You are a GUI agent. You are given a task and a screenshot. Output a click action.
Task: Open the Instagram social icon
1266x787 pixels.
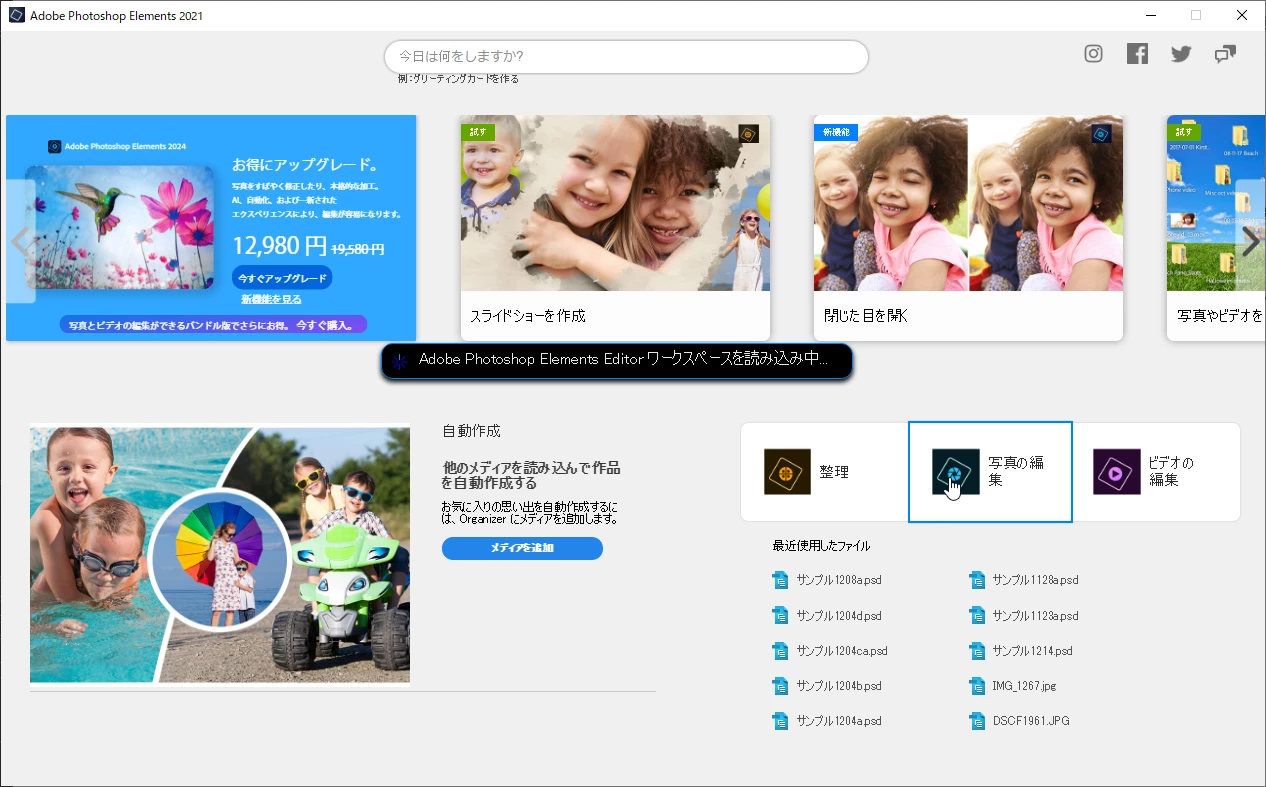1093,54
